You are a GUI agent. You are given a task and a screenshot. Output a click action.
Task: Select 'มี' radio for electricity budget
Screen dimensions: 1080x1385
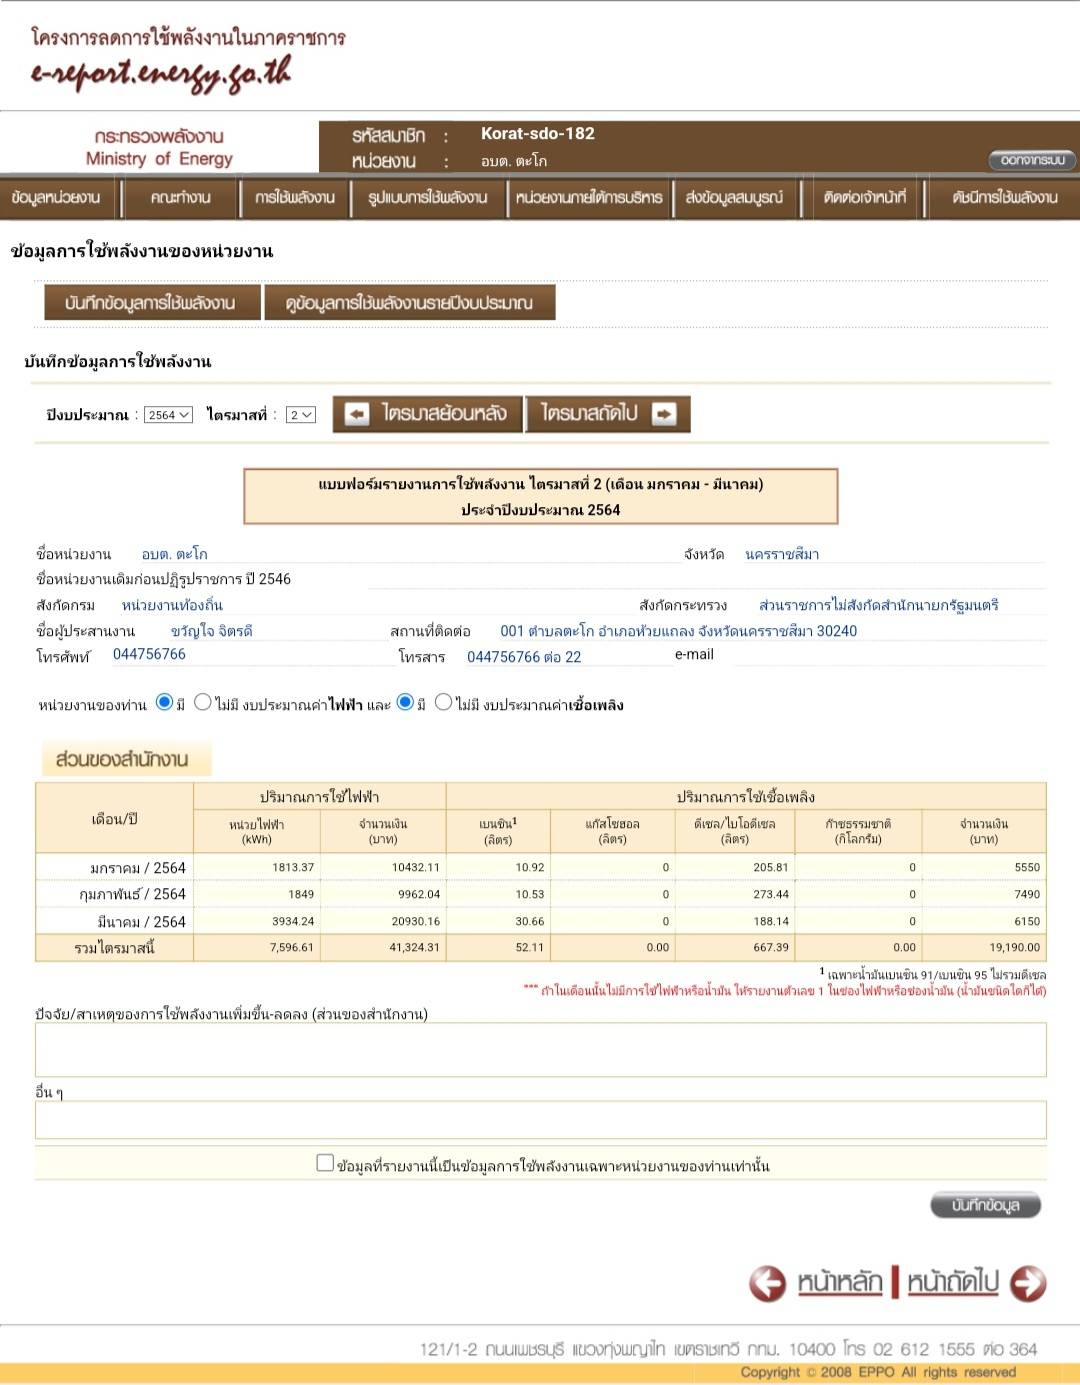point(165,702)
